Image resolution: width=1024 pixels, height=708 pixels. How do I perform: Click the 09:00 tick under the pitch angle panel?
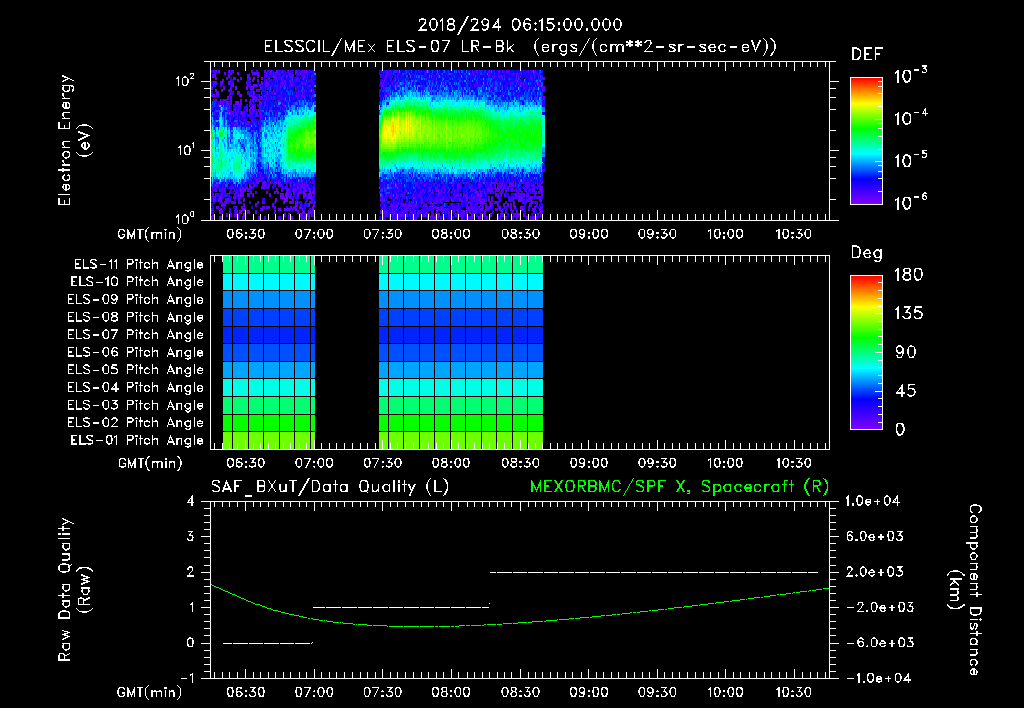[x=589, y=463]
